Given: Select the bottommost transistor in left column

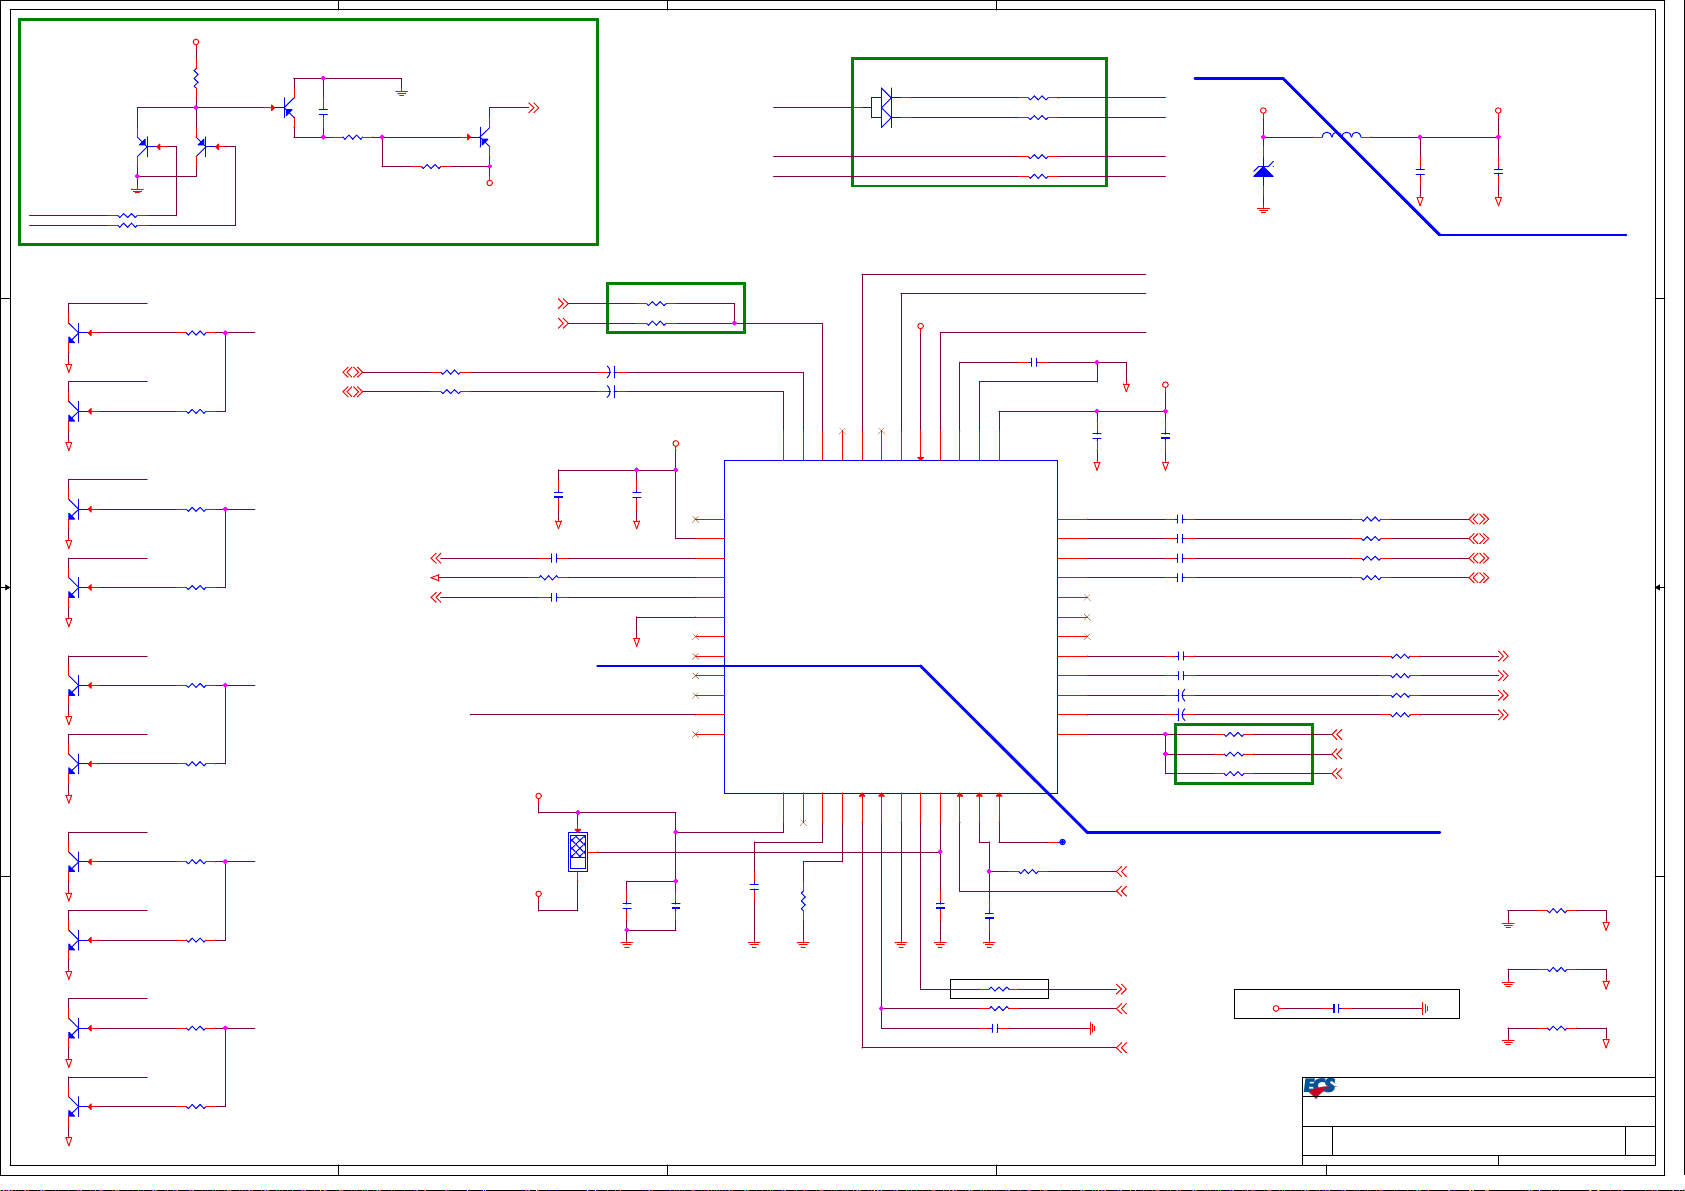Looking at the screenshot, I should point(75,1107).
